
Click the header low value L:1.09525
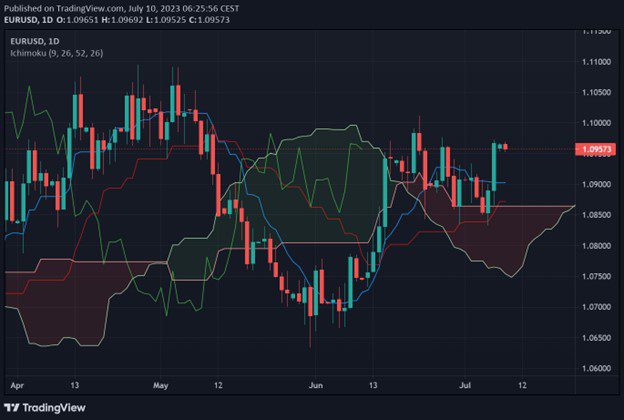coord(166,20)
